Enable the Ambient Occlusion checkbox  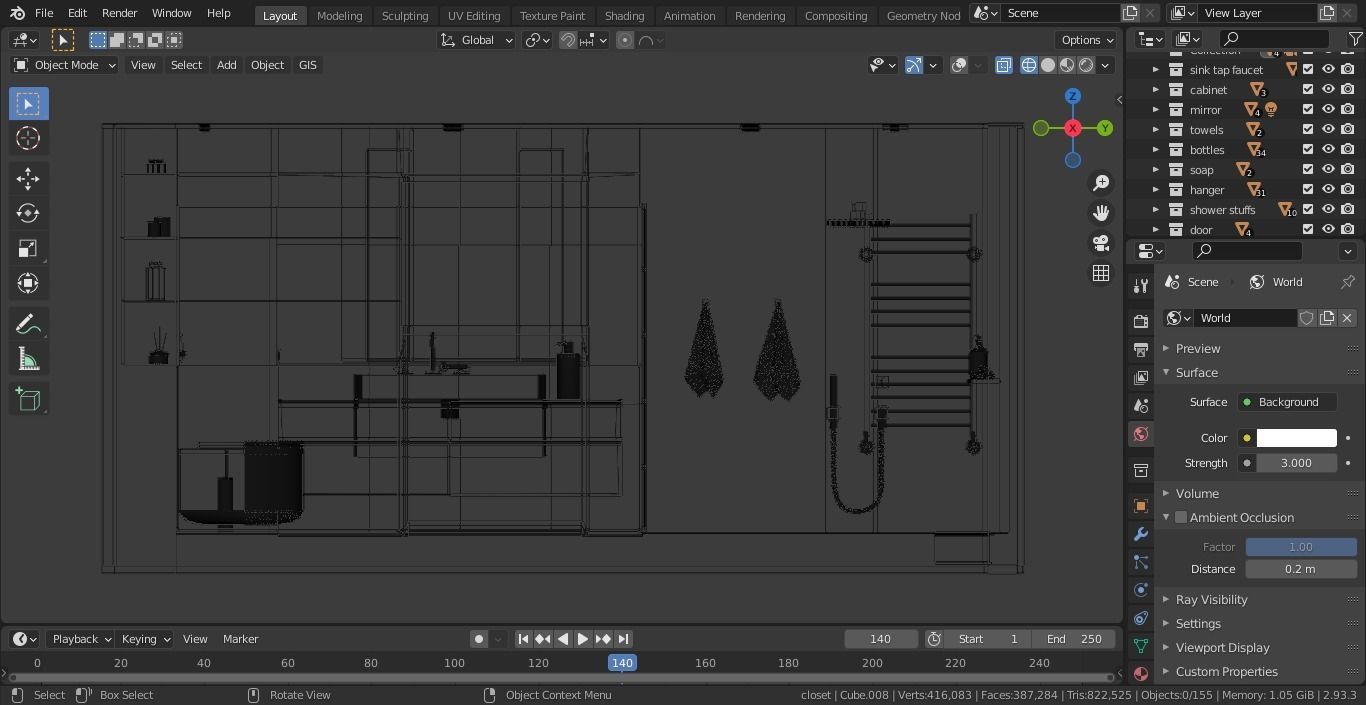(1181, 518)
